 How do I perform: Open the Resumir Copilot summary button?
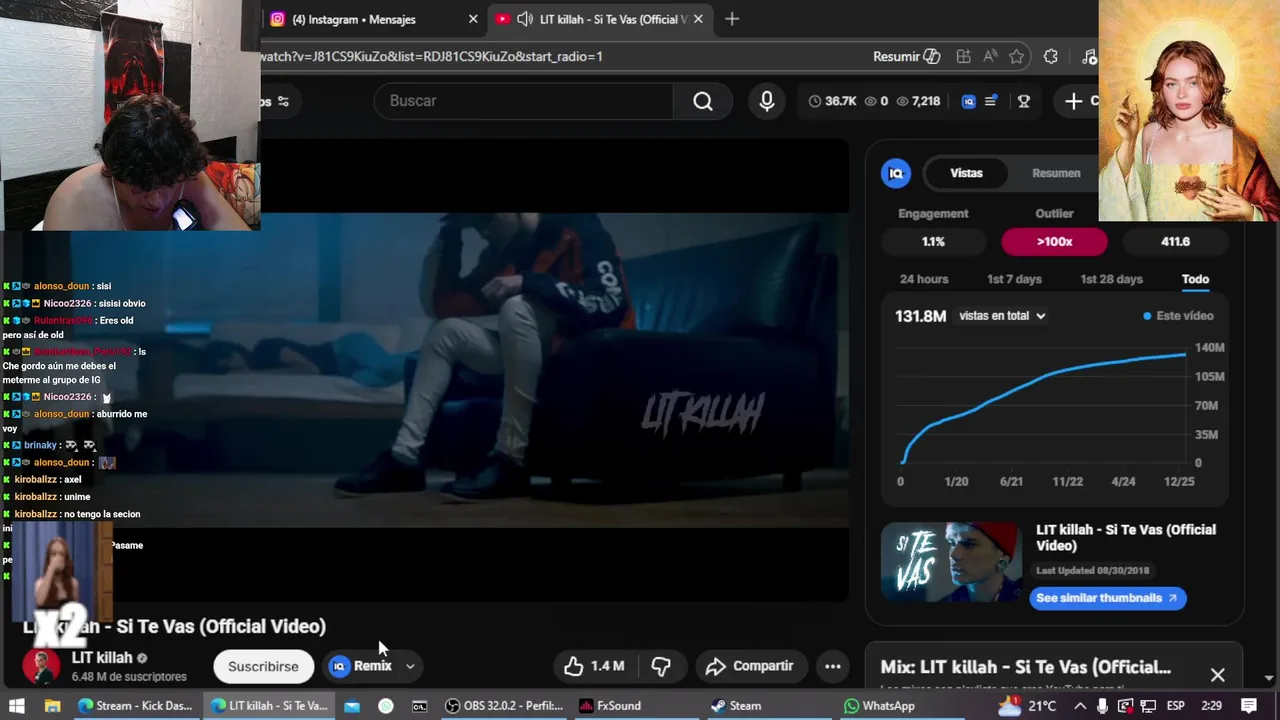(x=906, y=56)
